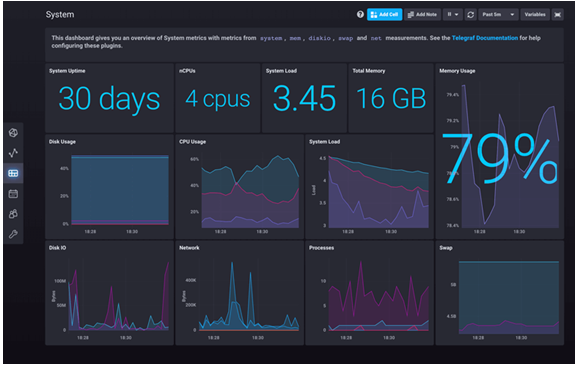Click the Disk Usage cell title

[x=62, y=142]
